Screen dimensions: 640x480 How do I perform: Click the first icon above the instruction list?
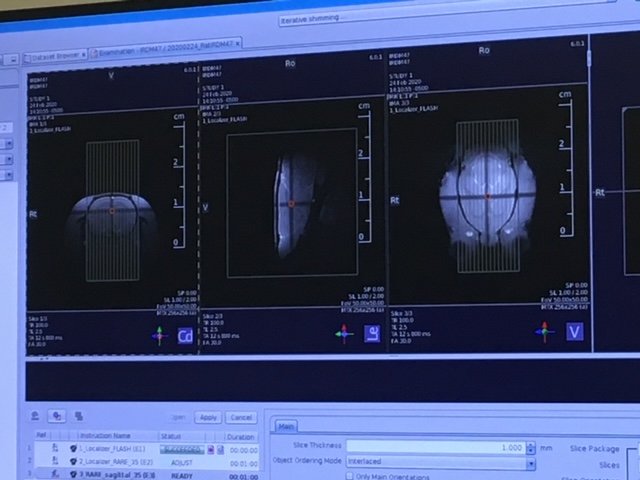click(35, 416)
